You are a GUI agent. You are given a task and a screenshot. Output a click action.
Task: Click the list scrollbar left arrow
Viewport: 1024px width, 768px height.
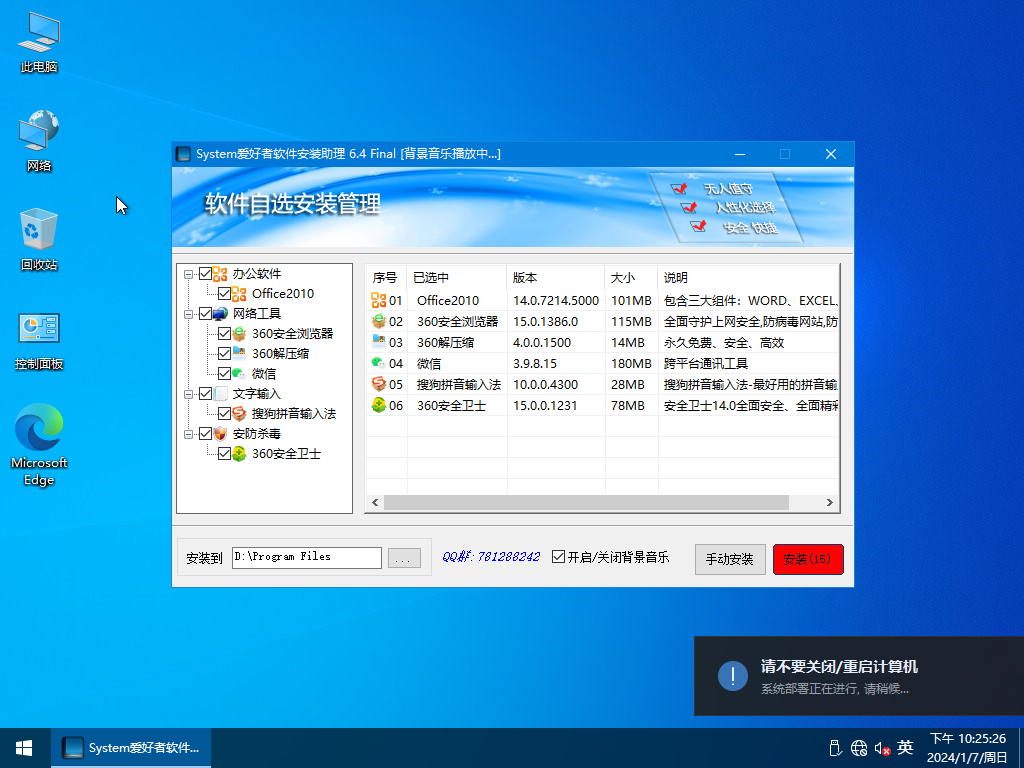375,502
